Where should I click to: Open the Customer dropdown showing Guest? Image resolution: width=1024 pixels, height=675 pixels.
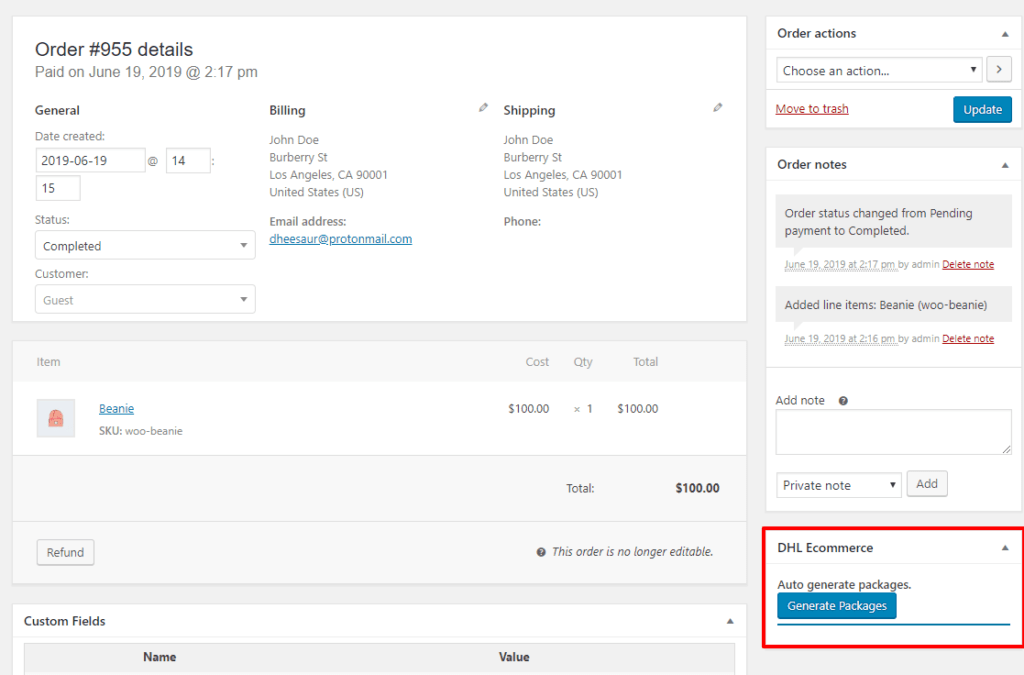click(x=145, y=298)
